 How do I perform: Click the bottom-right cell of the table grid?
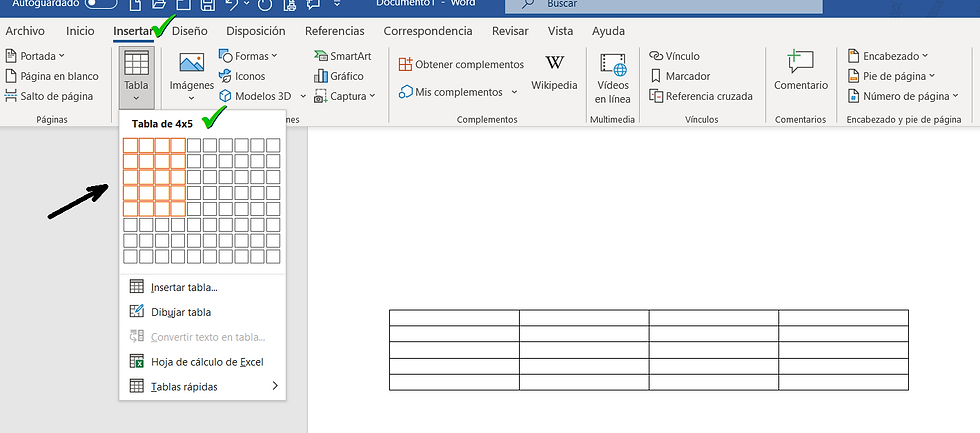(x=273, y=257)
